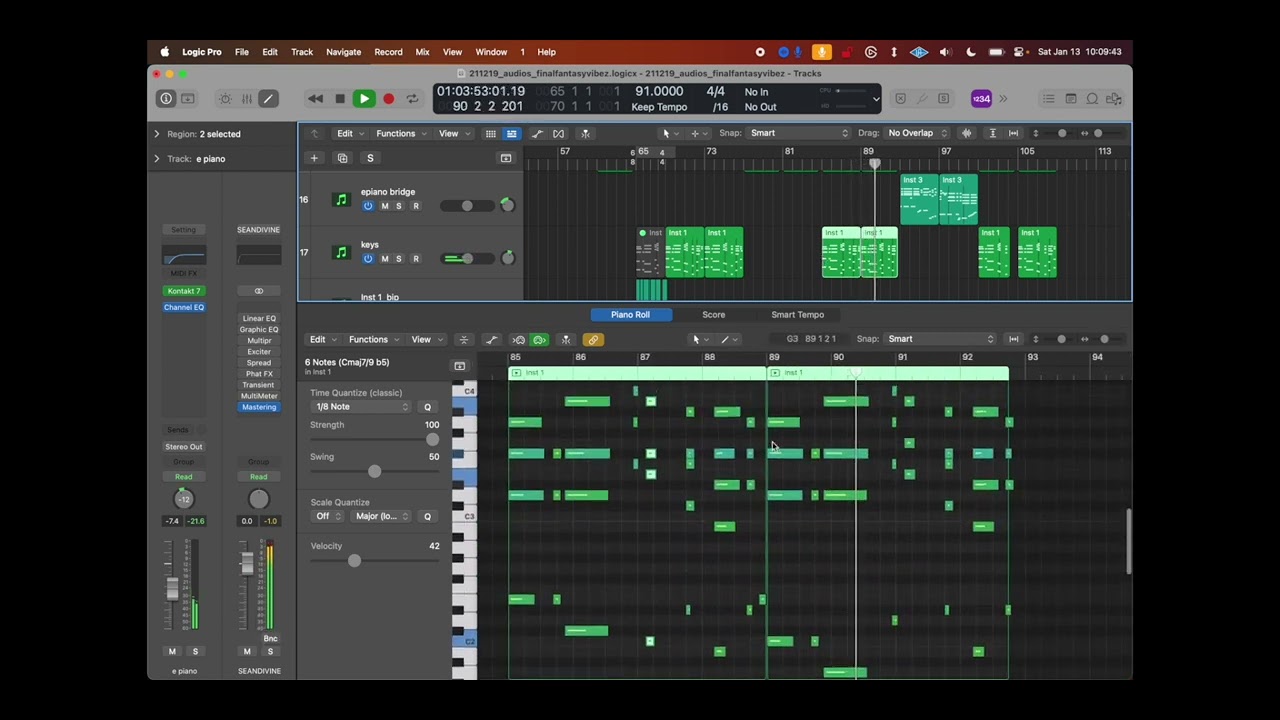This screenshot has height=720, width=1280.
Task: Click the Velocity slider knob
Action: point(354,561)
